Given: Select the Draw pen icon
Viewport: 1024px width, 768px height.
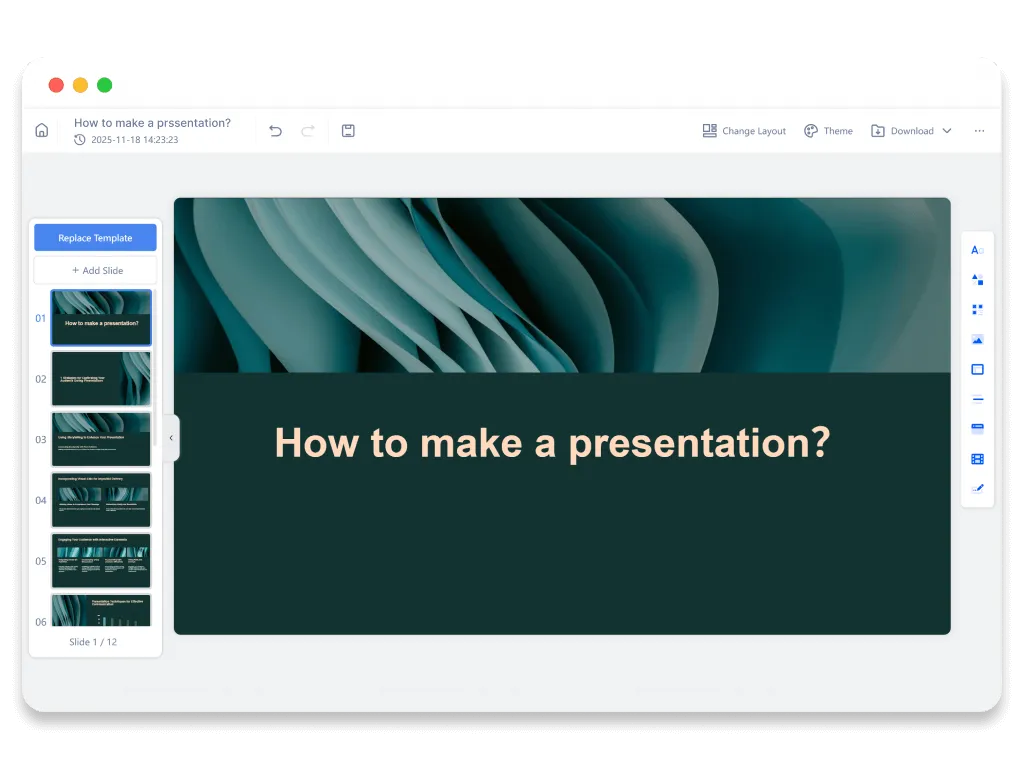Looking at the screenshot, I should 977,488.
